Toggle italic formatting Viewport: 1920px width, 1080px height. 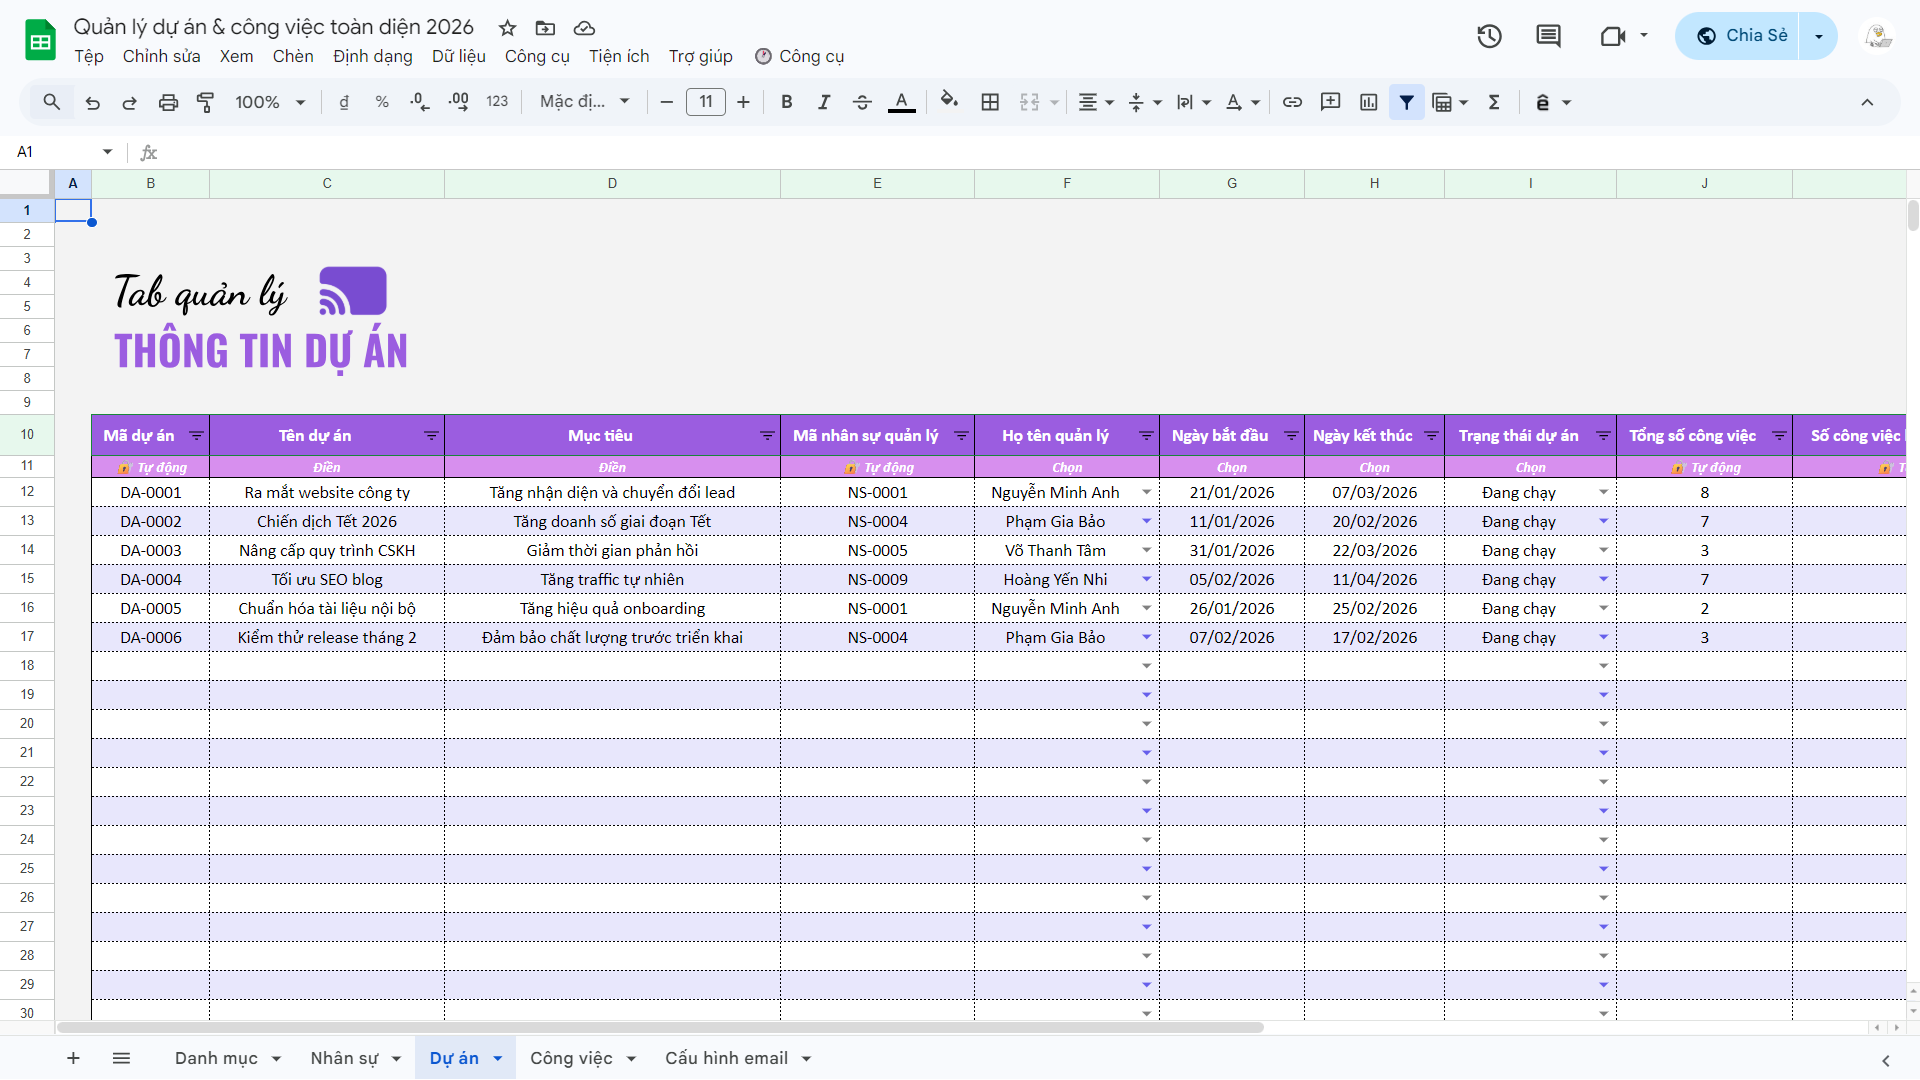coord(824,102)
